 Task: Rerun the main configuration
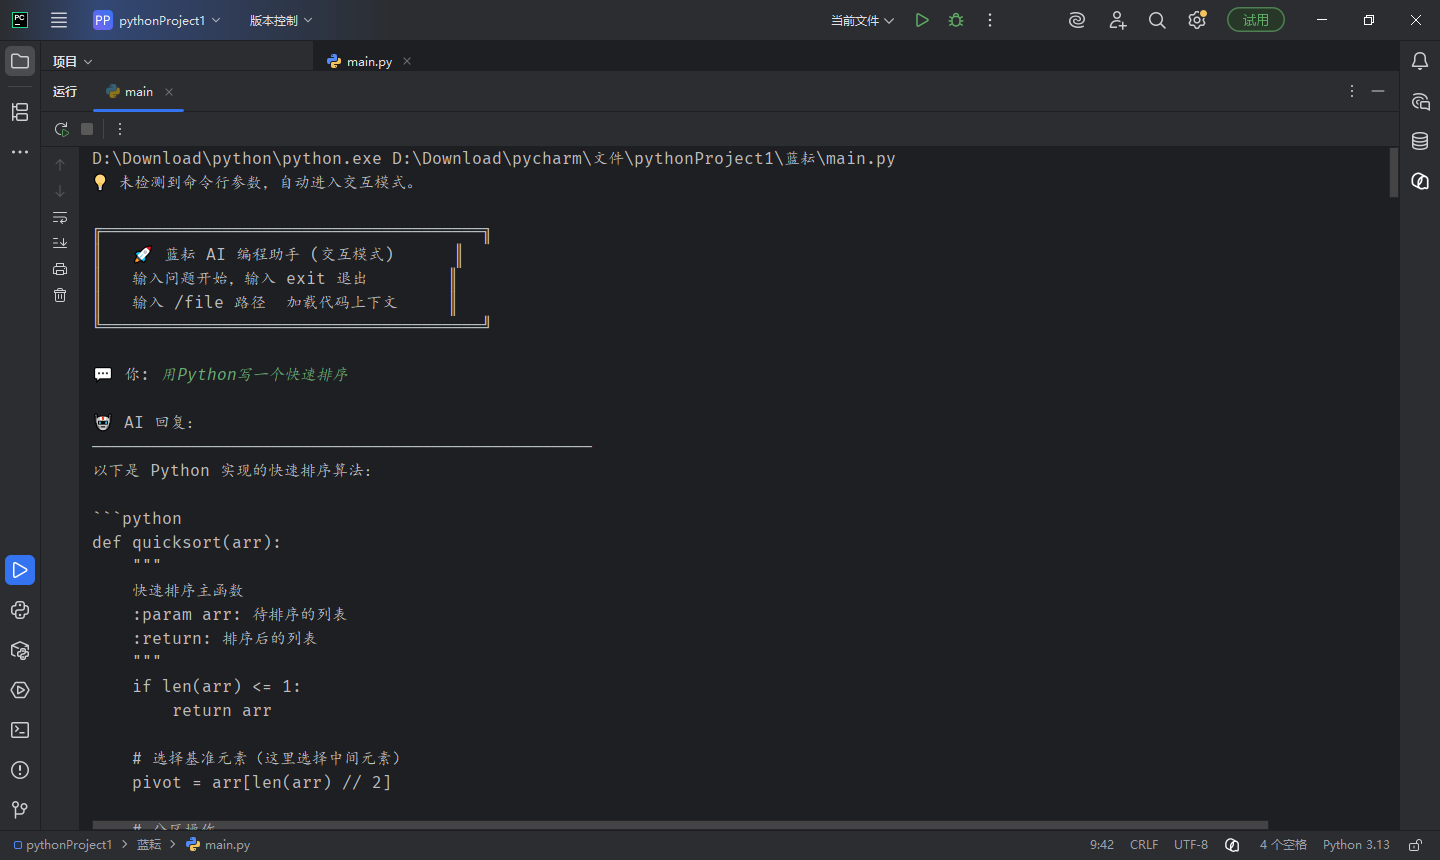point(61,129)
